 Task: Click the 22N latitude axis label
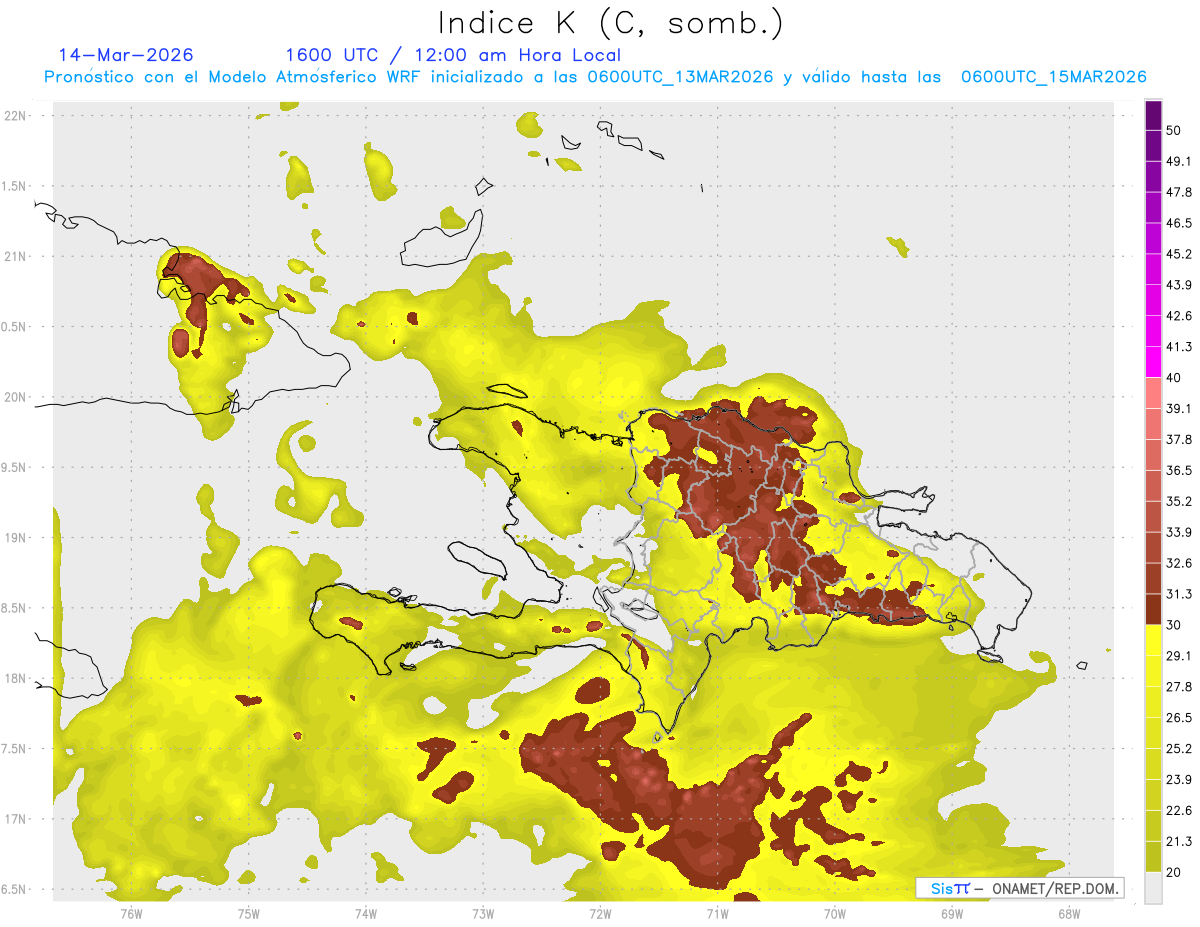coord(16,115)
